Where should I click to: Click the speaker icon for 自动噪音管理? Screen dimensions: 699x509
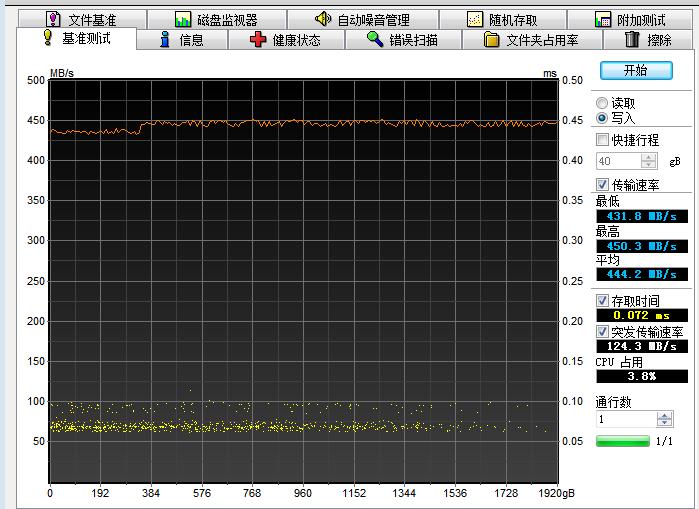323,19
